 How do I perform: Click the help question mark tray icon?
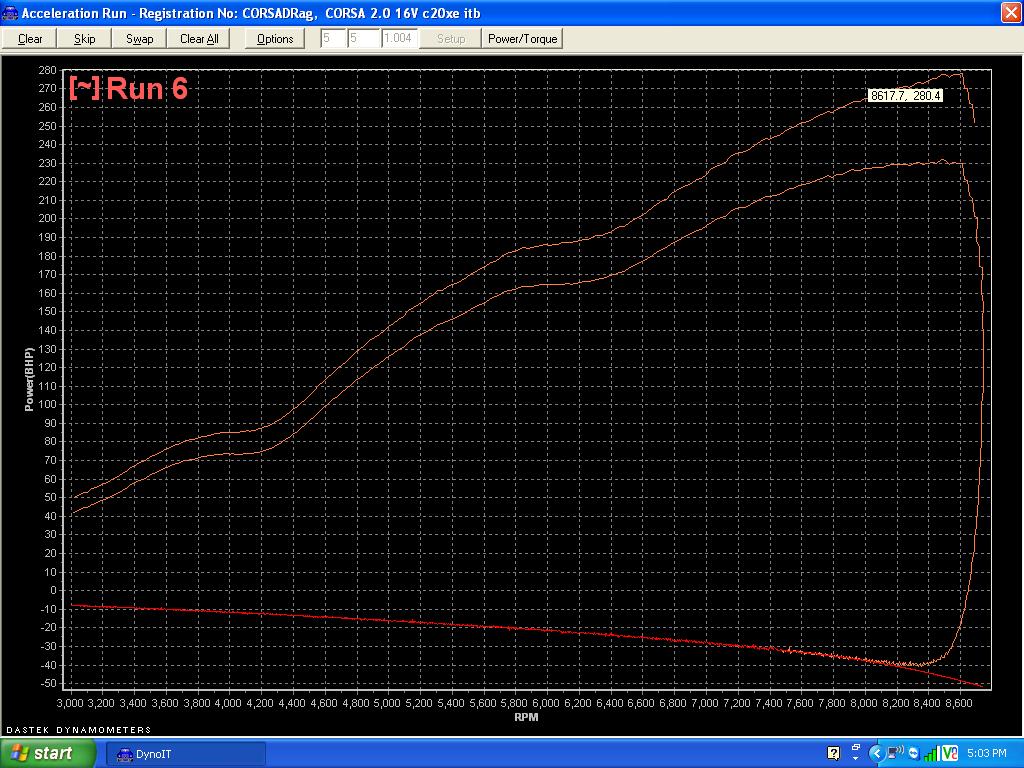833,753
